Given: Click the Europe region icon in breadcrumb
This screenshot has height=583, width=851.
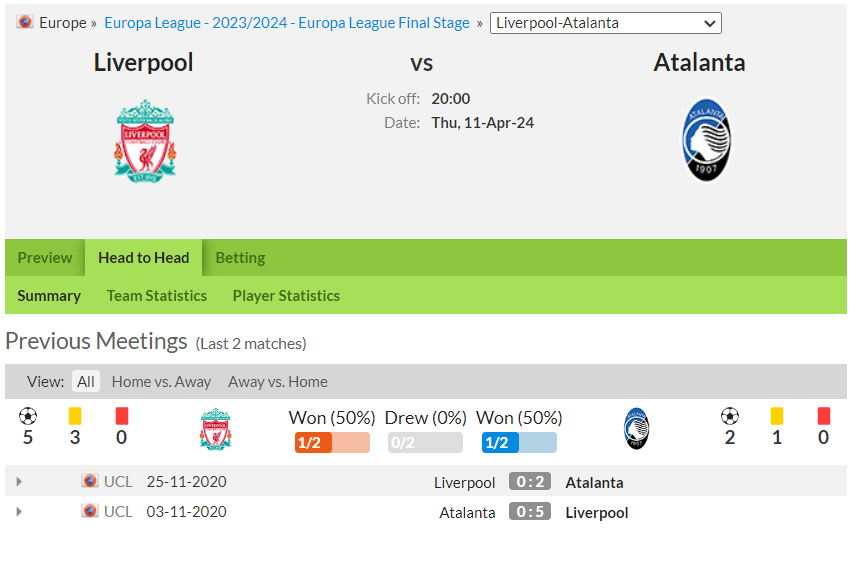Looking at the screenshot, I should [24, 22].
